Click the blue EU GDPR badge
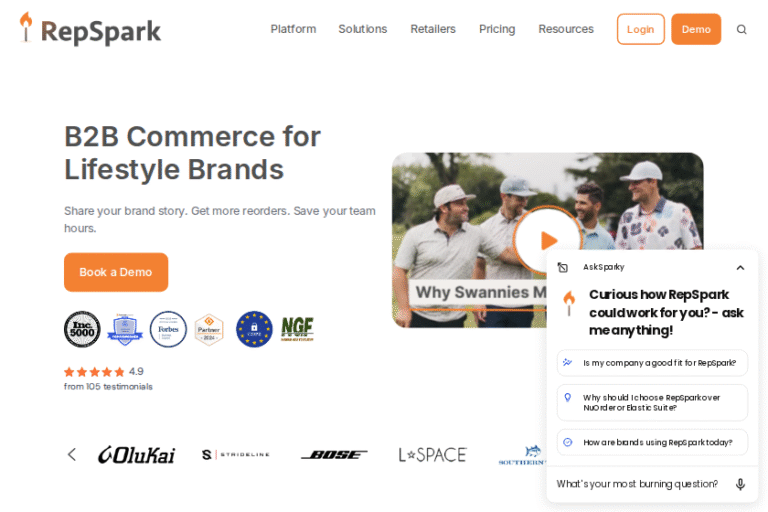Image resolution: width=768 pixels, height=512 pixels. point(254,329)
